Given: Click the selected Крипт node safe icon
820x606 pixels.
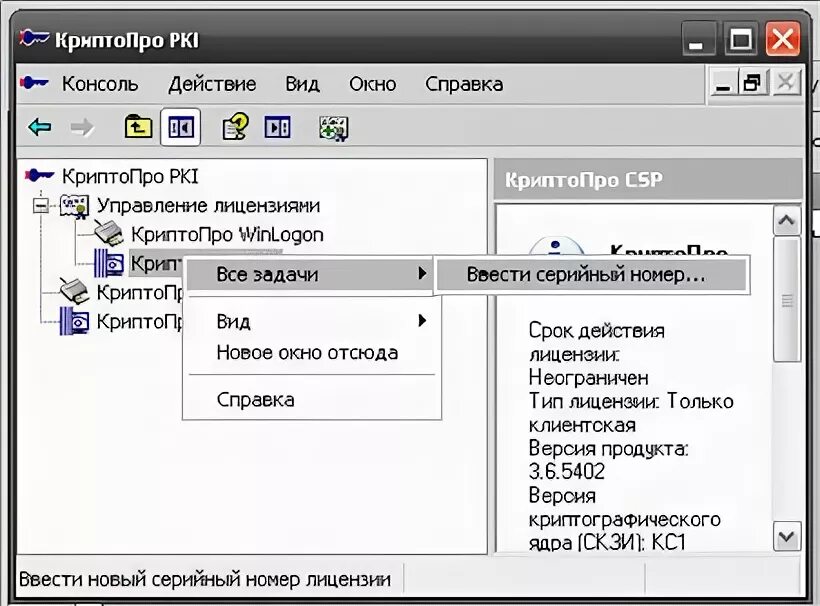Looking at the screenshot, I should coord(109,263).
